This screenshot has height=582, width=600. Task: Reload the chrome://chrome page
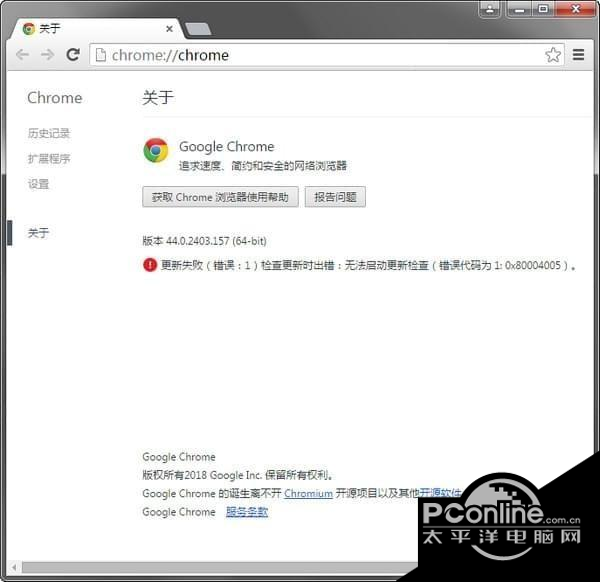coord(73,55)
